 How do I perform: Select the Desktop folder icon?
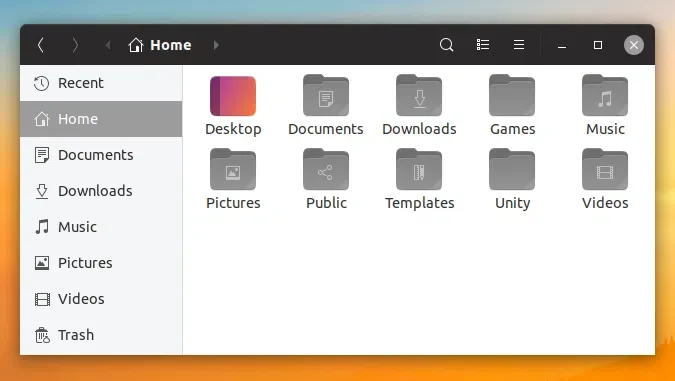click(233, 96)
